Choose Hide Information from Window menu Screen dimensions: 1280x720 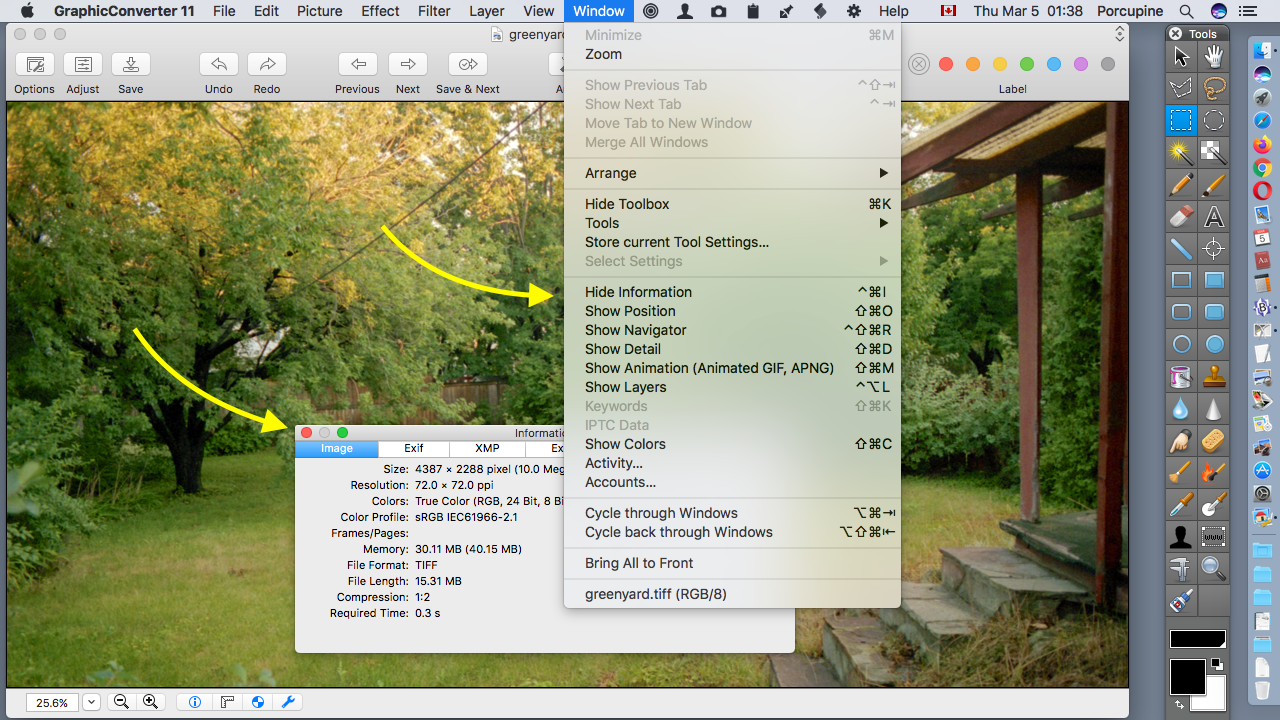click(x=732, y=292)
